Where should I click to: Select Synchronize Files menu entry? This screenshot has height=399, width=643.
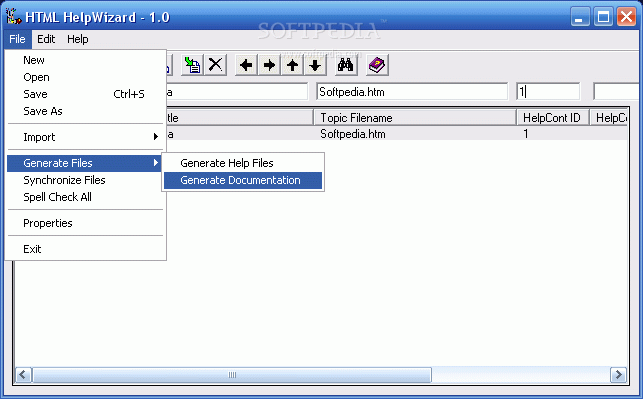(x=85, y=180)
